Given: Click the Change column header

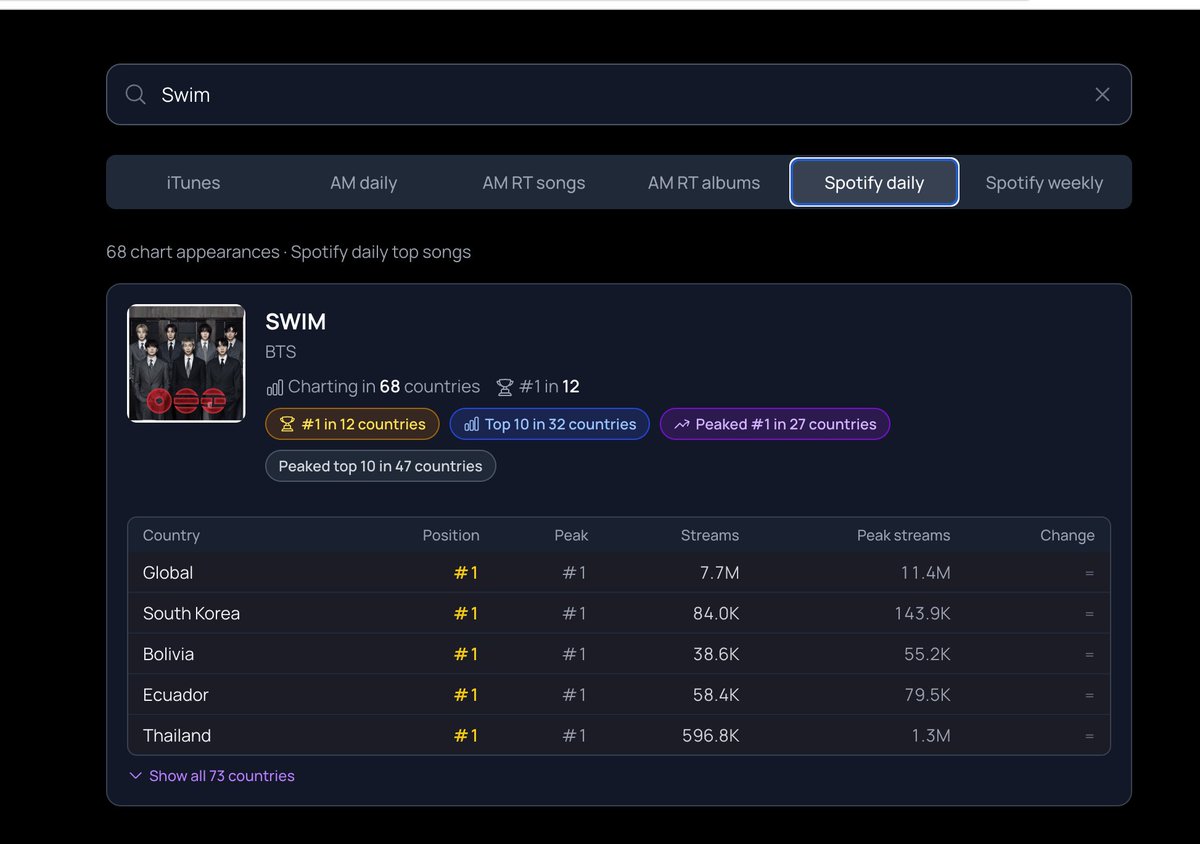Looking at the screenshot, I should 1067,535.
